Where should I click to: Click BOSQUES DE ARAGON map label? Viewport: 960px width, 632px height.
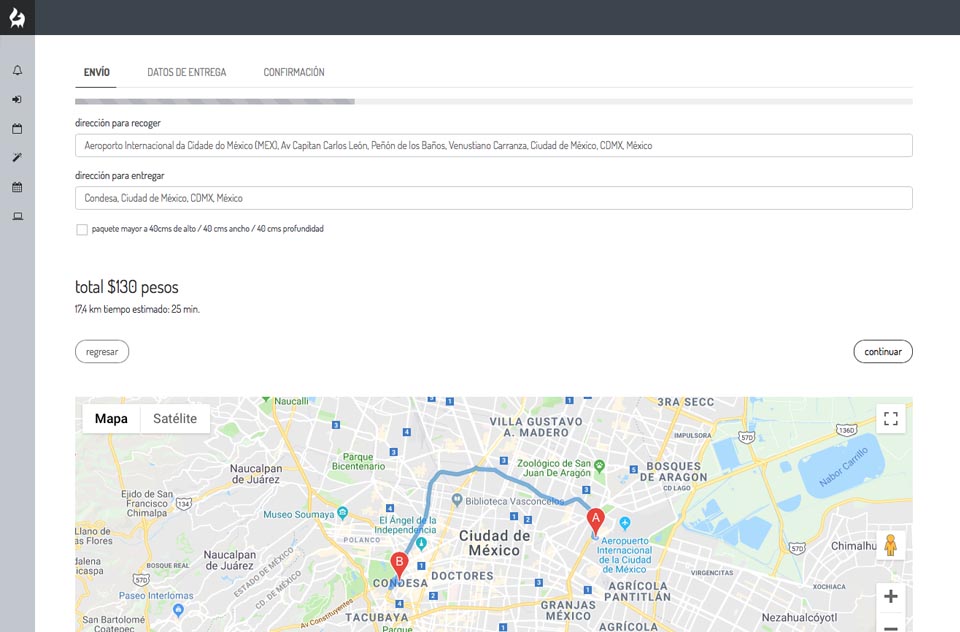click(x=673, y=472)
